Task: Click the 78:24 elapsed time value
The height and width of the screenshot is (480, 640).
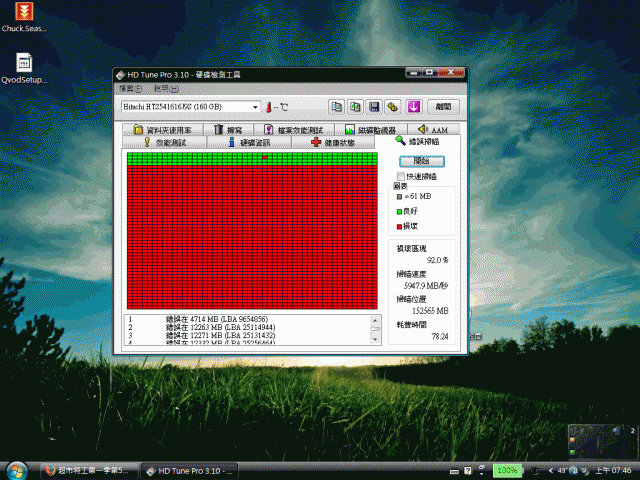Action: [440, 337]
